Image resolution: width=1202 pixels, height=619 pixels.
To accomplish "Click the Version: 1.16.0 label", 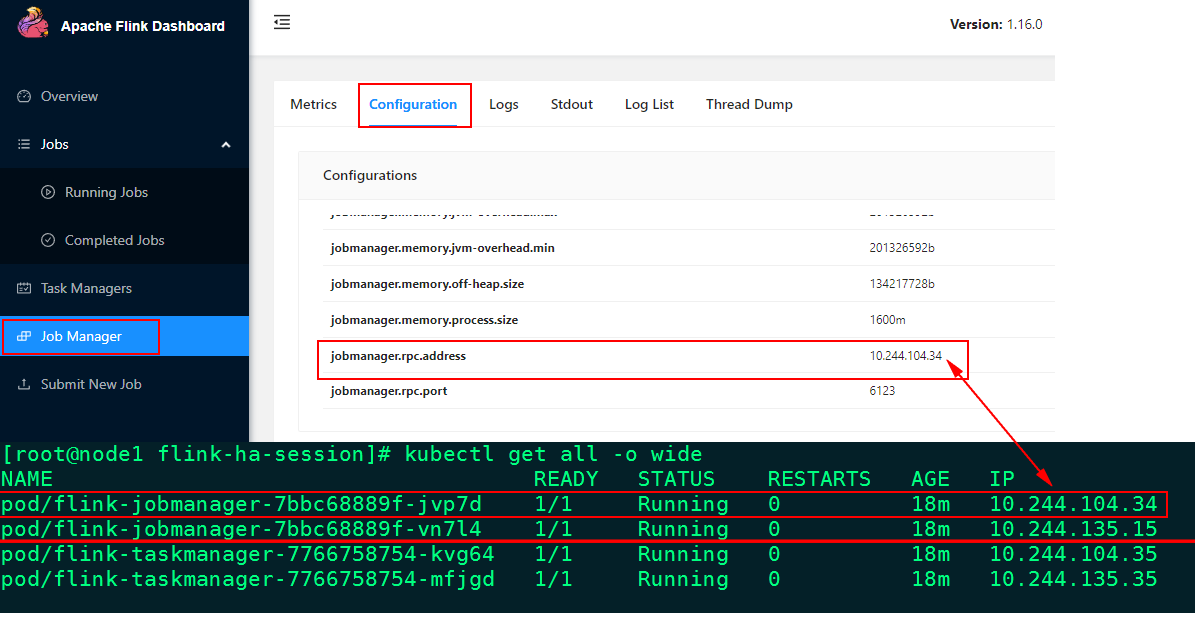I will point(996,24).
